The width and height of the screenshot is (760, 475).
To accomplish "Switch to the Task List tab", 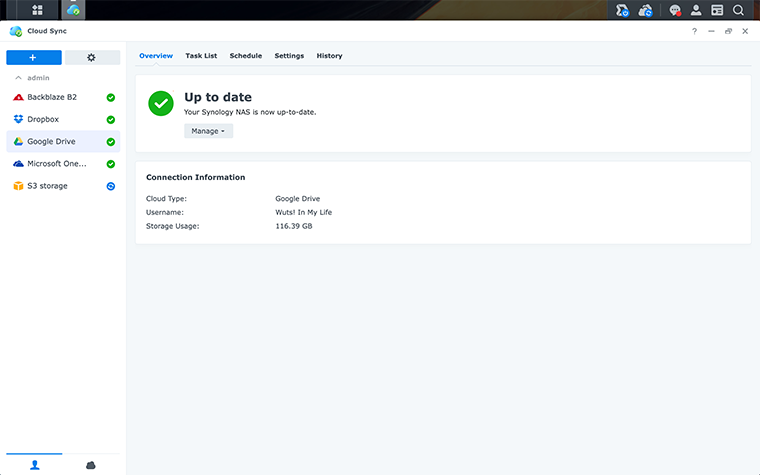I will [201, 56].
